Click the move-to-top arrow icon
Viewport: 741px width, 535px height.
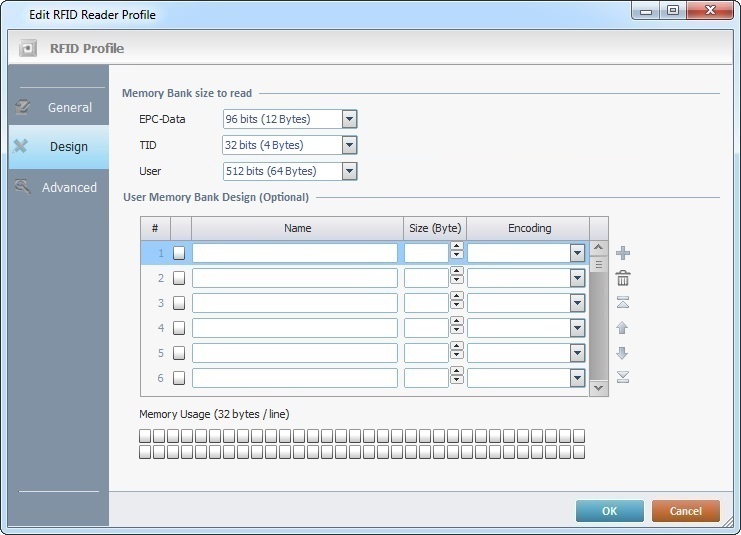[623, 303]
